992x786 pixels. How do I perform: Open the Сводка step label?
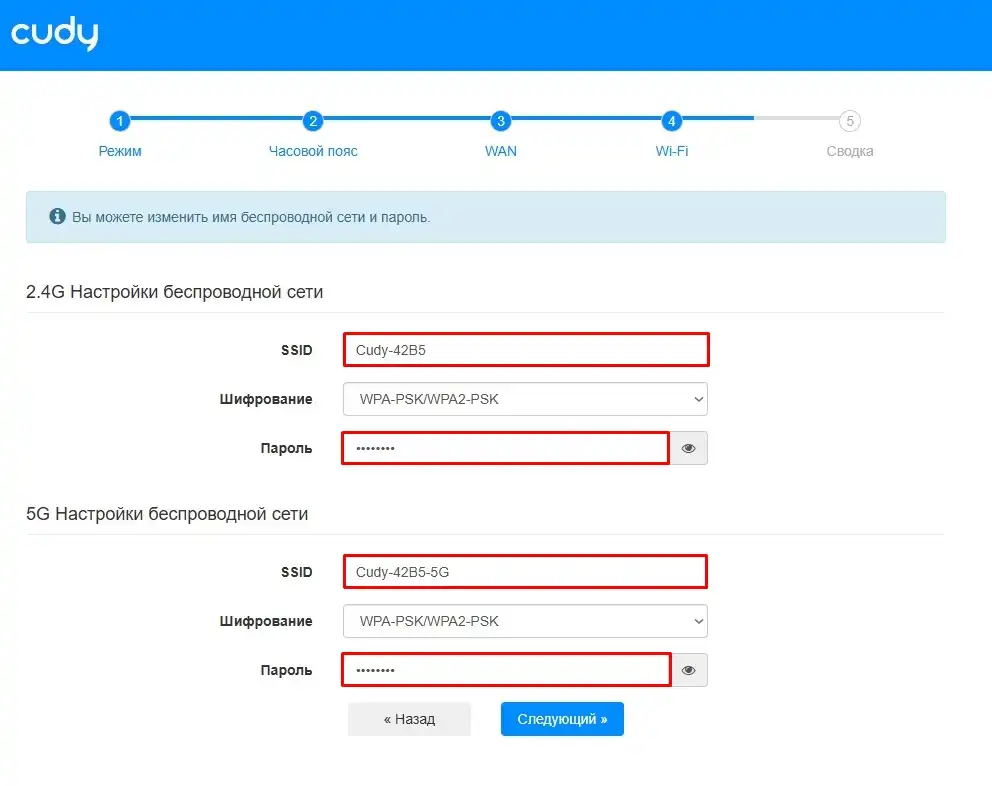(x=850, y=151)
